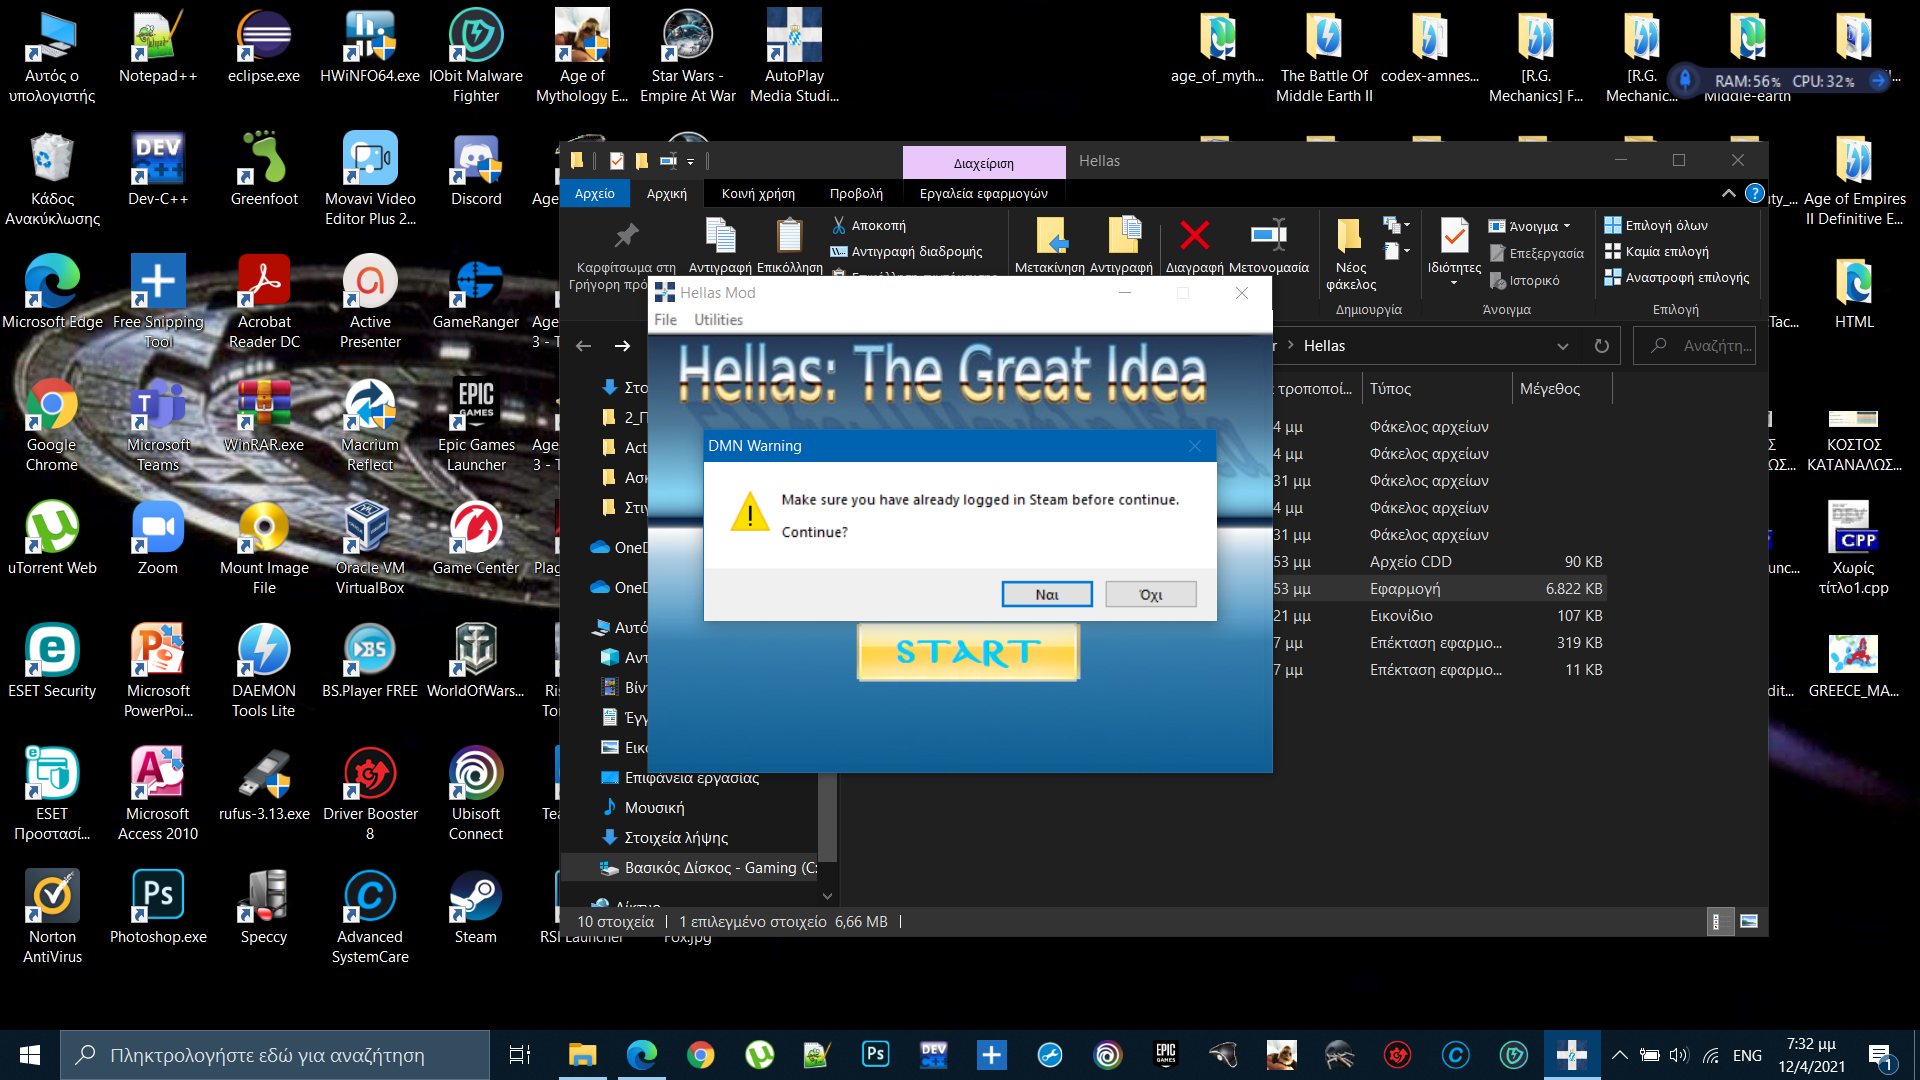Decline the warning with Όχι button
The image size is (1920, 1080).
1151,594
